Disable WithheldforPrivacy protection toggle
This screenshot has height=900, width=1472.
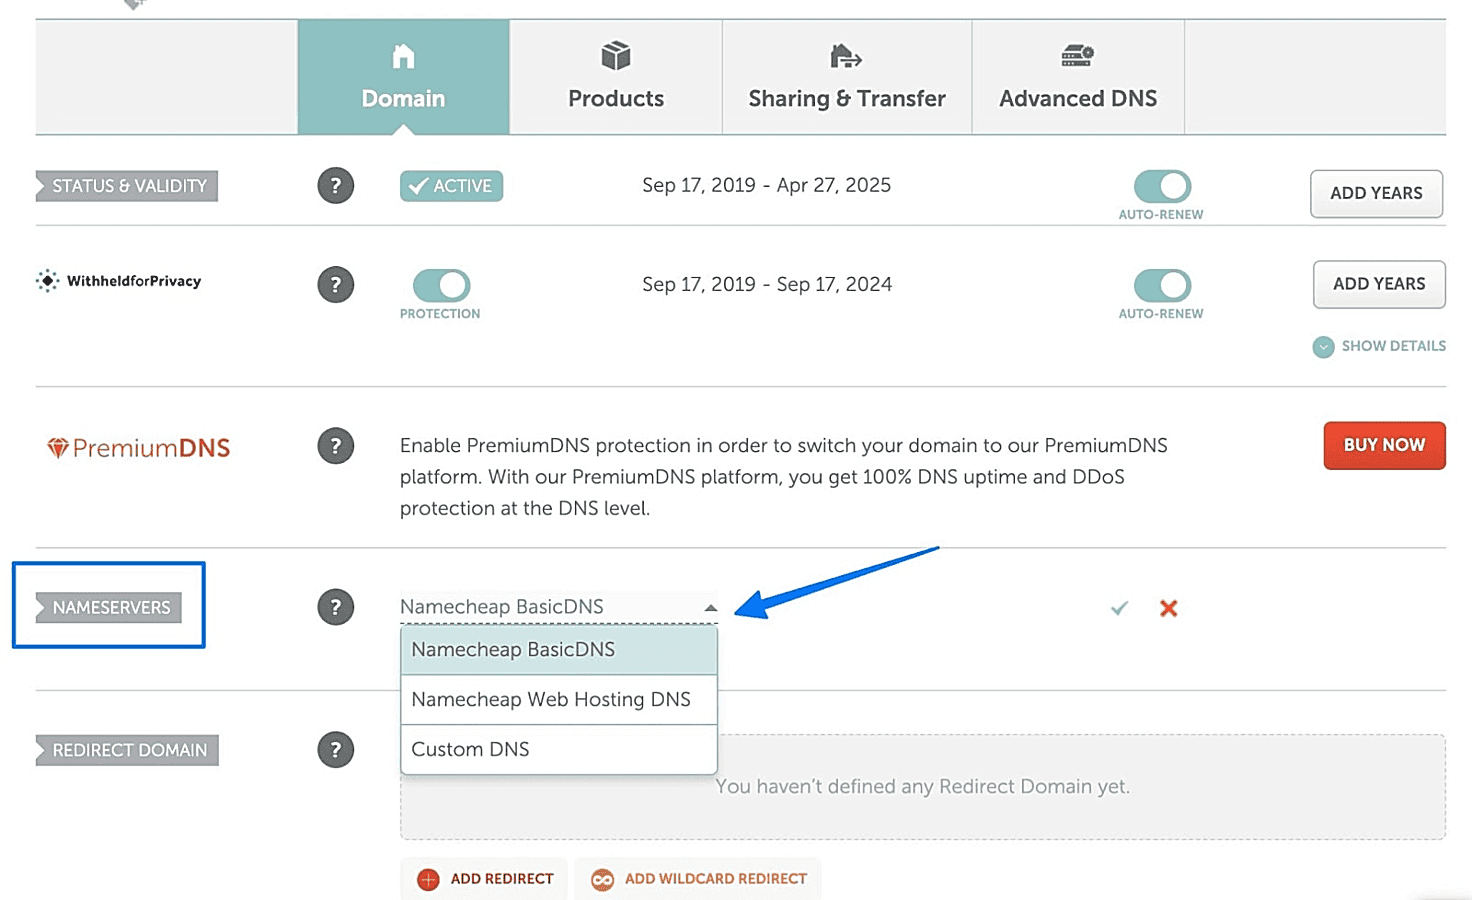click(441, 285)
